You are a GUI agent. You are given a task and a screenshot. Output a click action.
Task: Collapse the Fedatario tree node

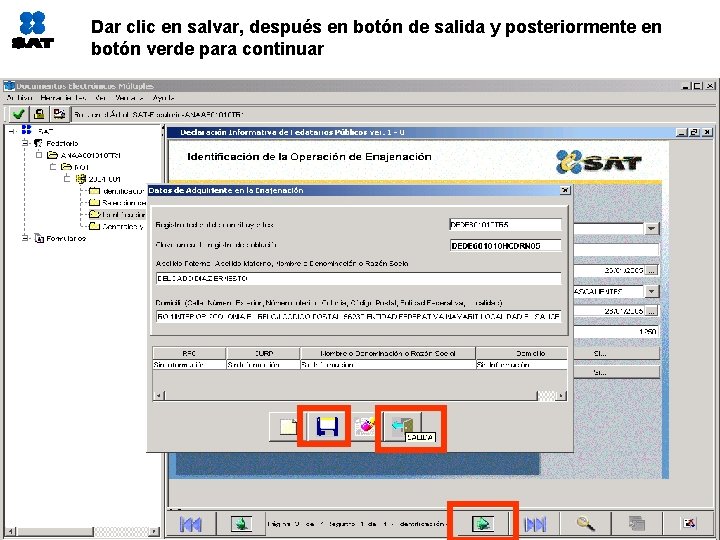25,143
